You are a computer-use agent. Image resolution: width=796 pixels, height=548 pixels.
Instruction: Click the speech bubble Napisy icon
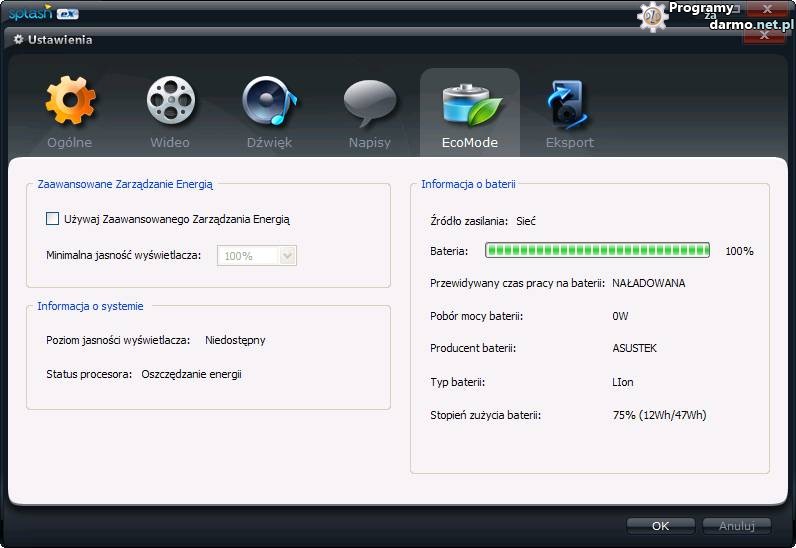pos(369,102)
